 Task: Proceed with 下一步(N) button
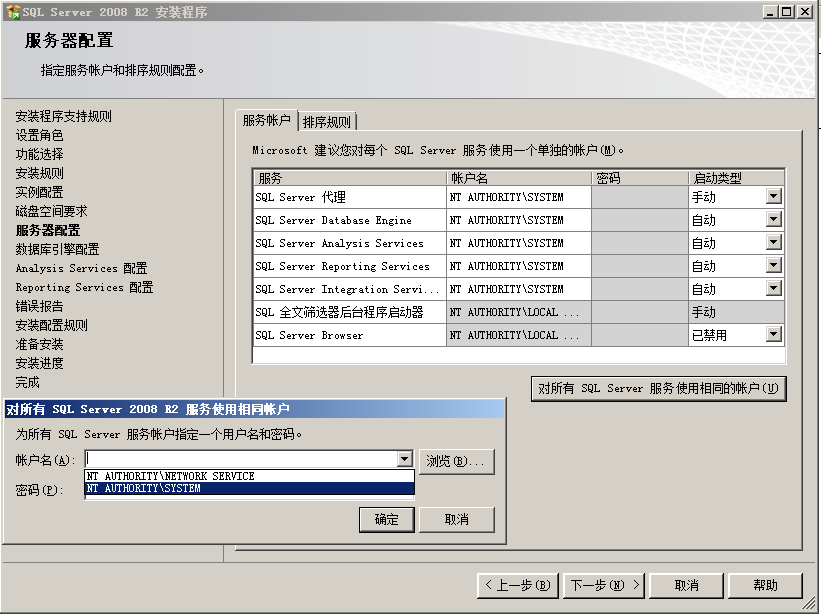pos(603,585)
